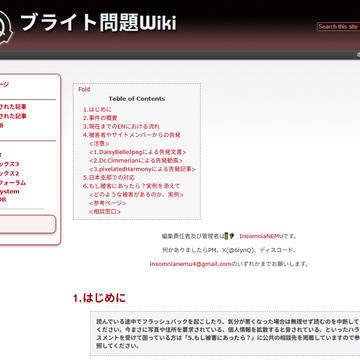The height and width of the screenshot is (360, 360).
Task: Go to the <注意> subsection link
Action: pos(99,143)
